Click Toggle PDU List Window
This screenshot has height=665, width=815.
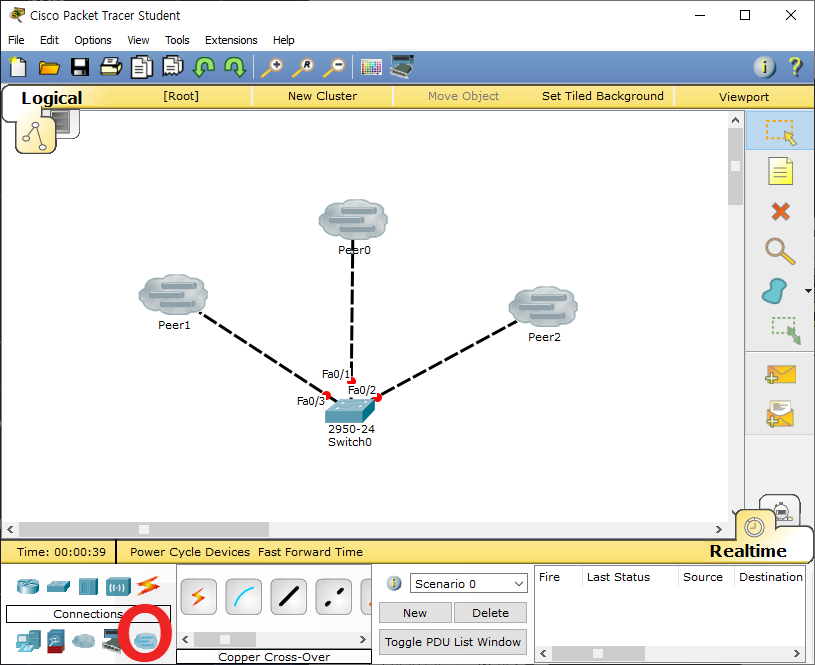pyautogui.click(x=453, y=642)
